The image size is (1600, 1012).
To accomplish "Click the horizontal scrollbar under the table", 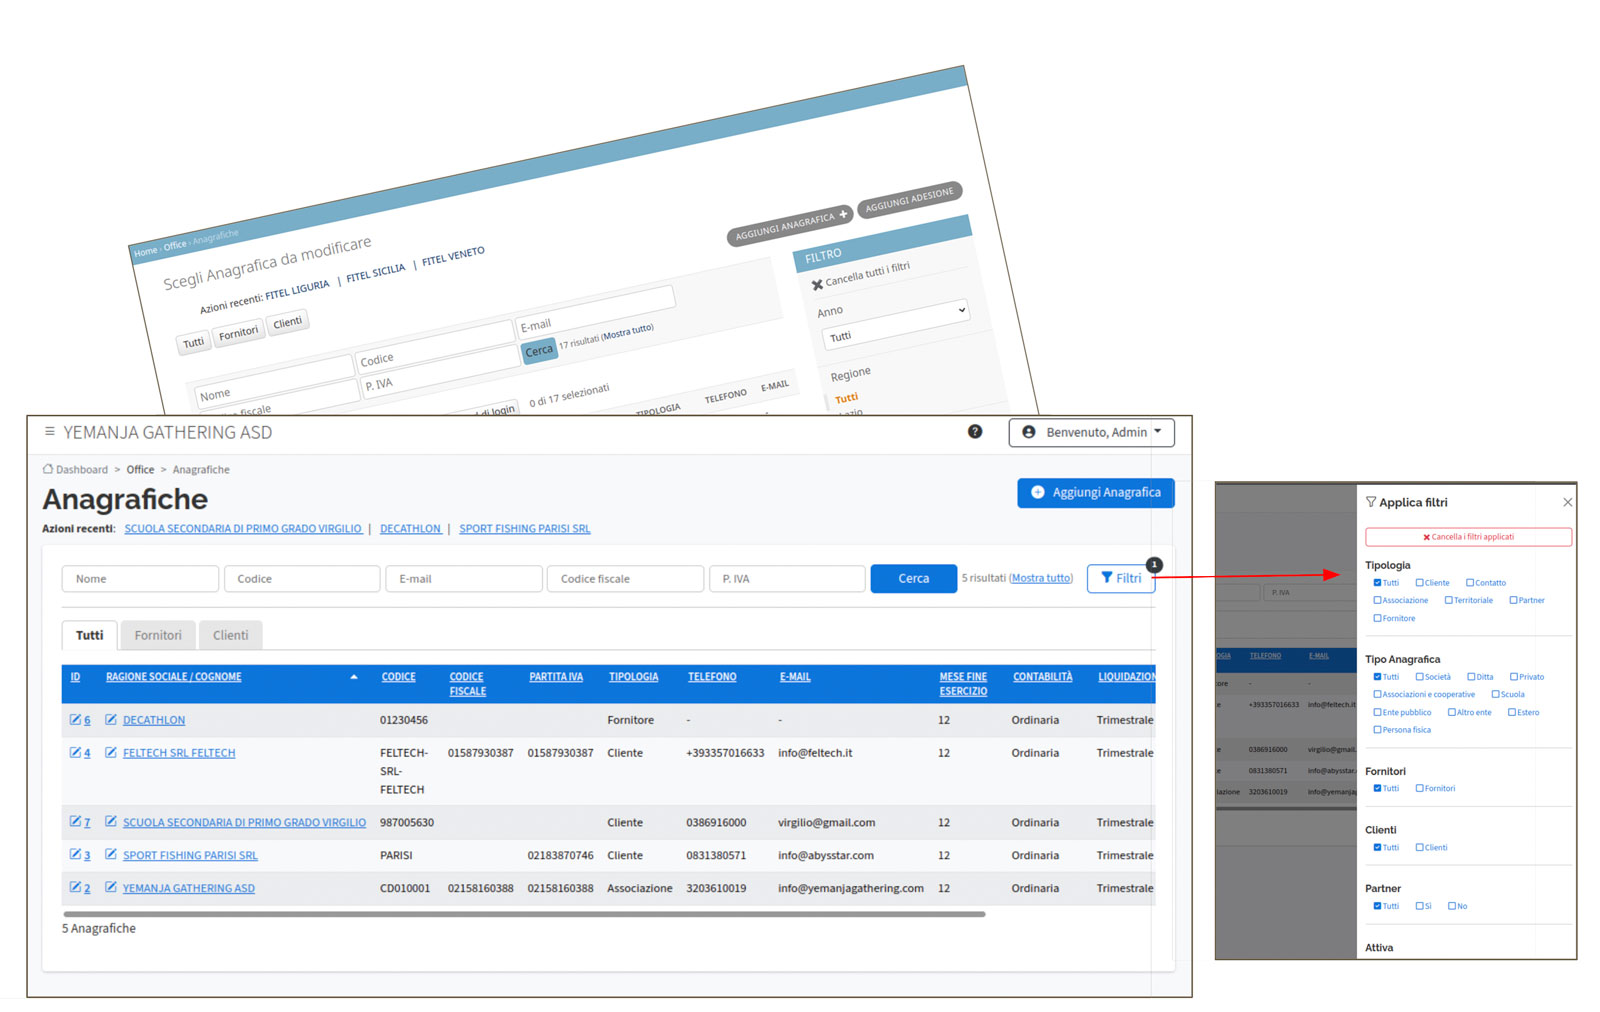I will pos(524,914).
